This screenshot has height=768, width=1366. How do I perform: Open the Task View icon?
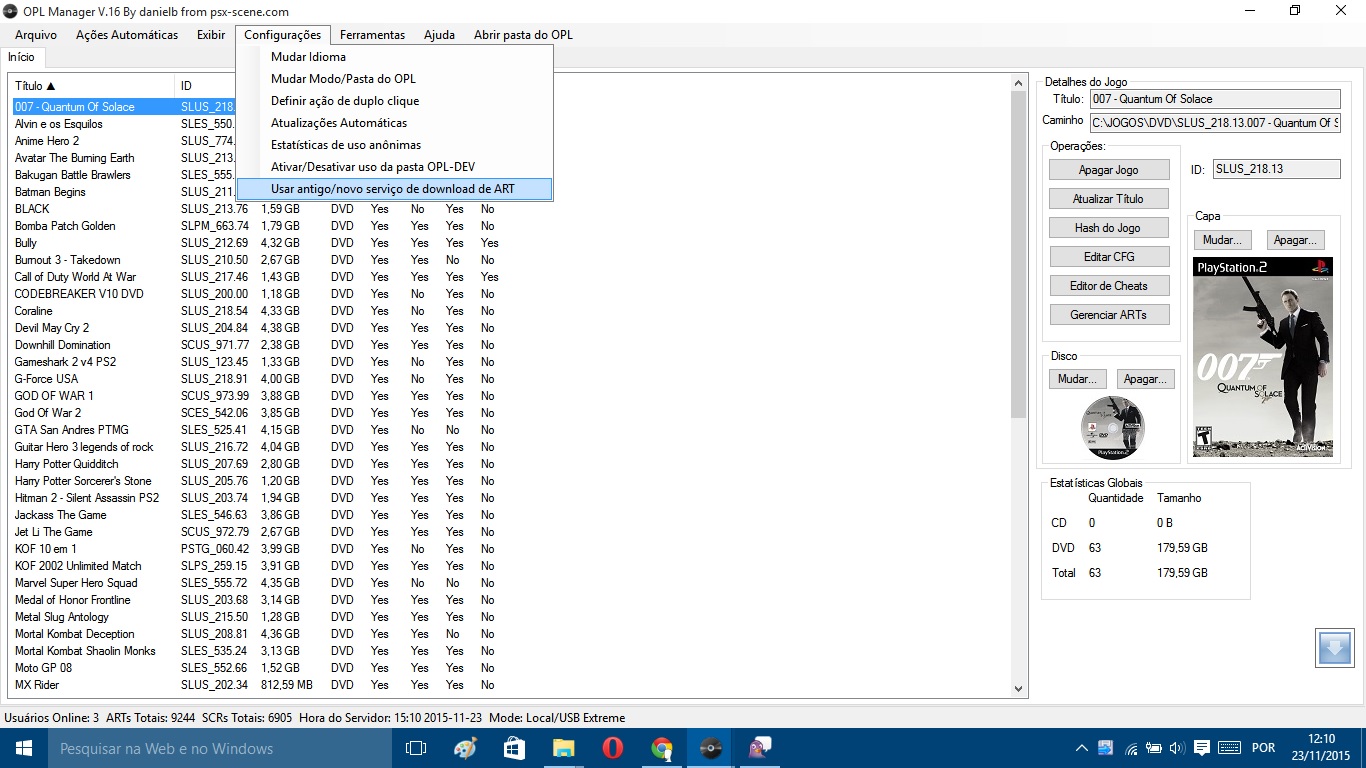point(416,748)
